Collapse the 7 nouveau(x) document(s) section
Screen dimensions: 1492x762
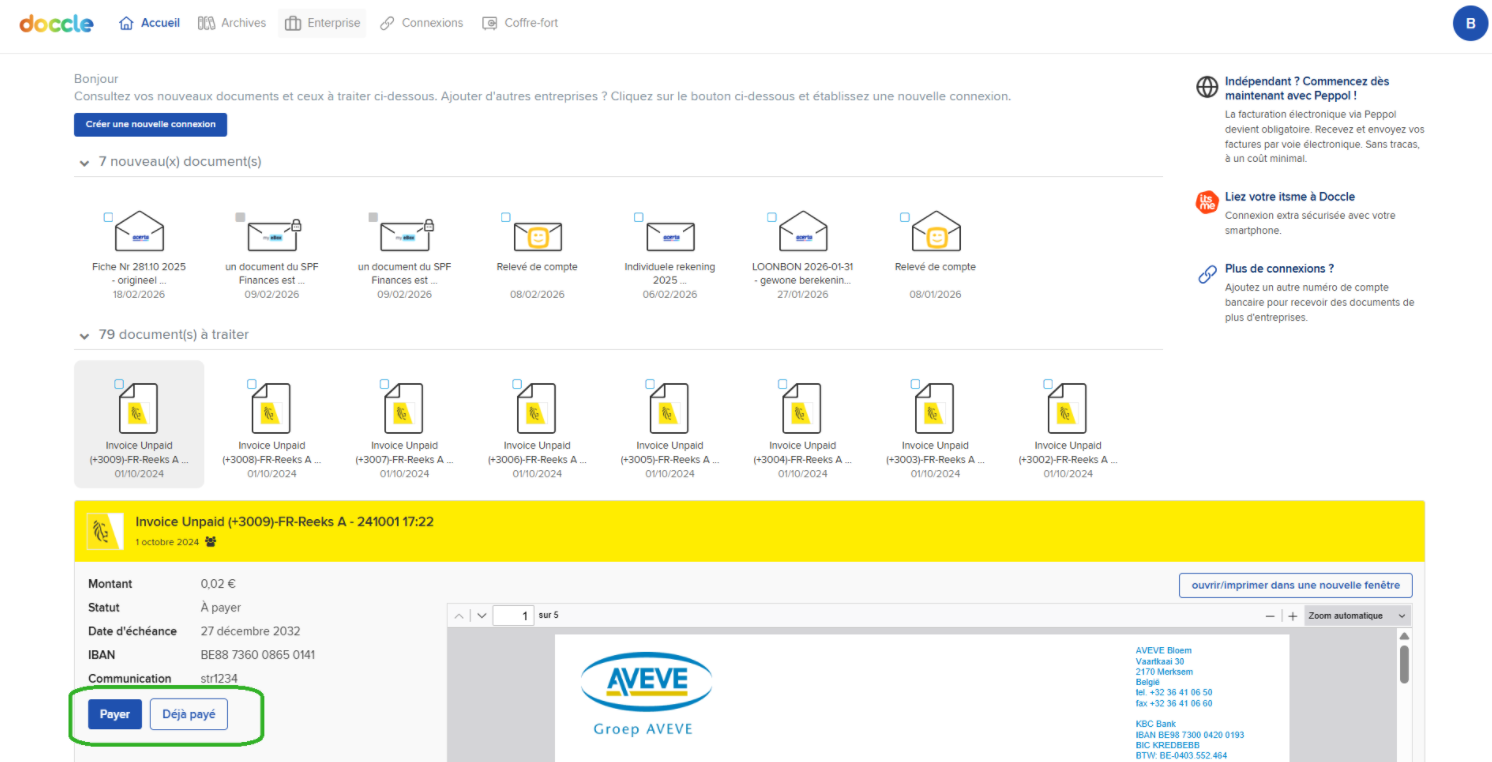point(82,162)
